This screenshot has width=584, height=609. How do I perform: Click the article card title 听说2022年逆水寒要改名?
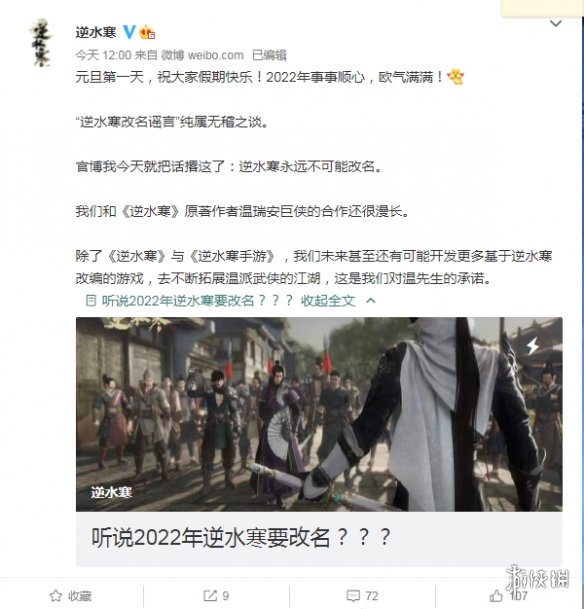tap(240, 538)
